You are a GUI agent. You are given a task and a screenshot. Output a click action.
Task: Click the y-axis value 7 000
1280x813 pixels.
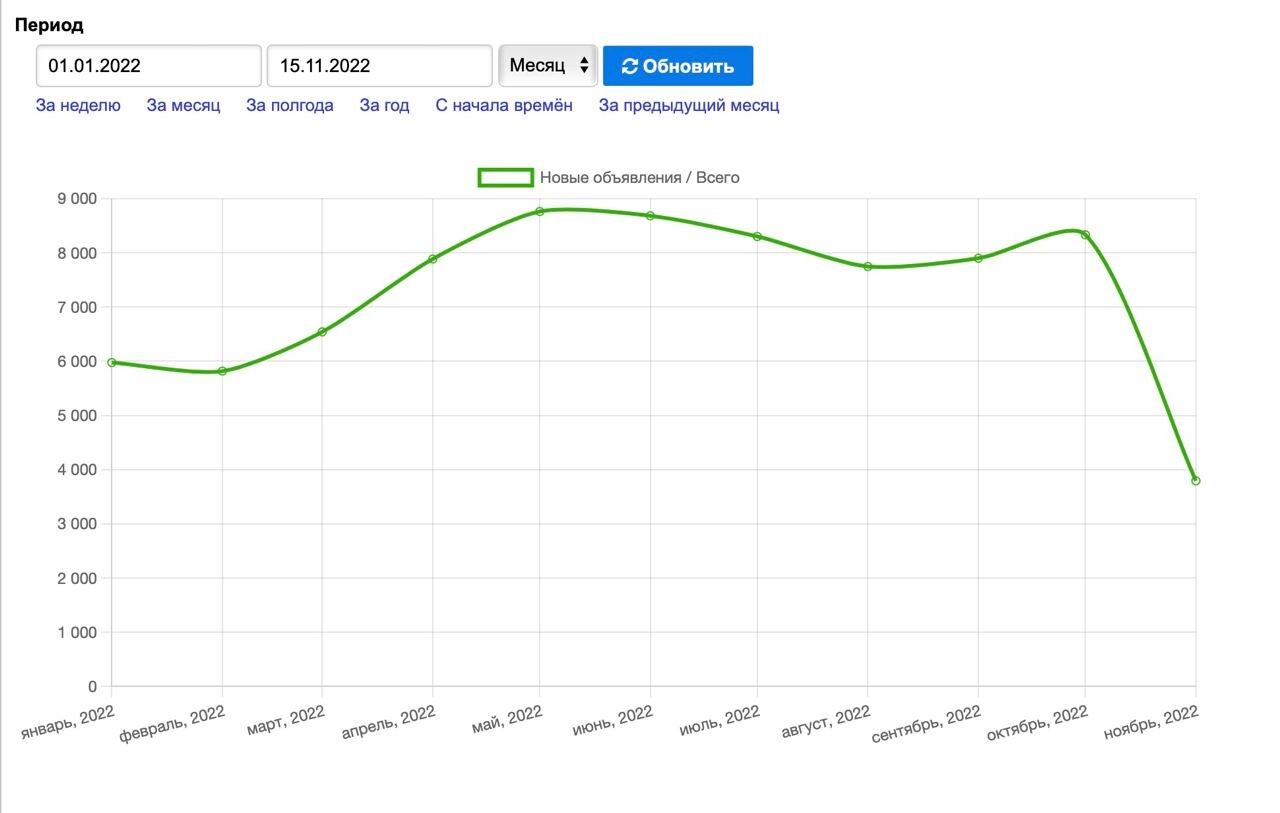coord(77,307)
